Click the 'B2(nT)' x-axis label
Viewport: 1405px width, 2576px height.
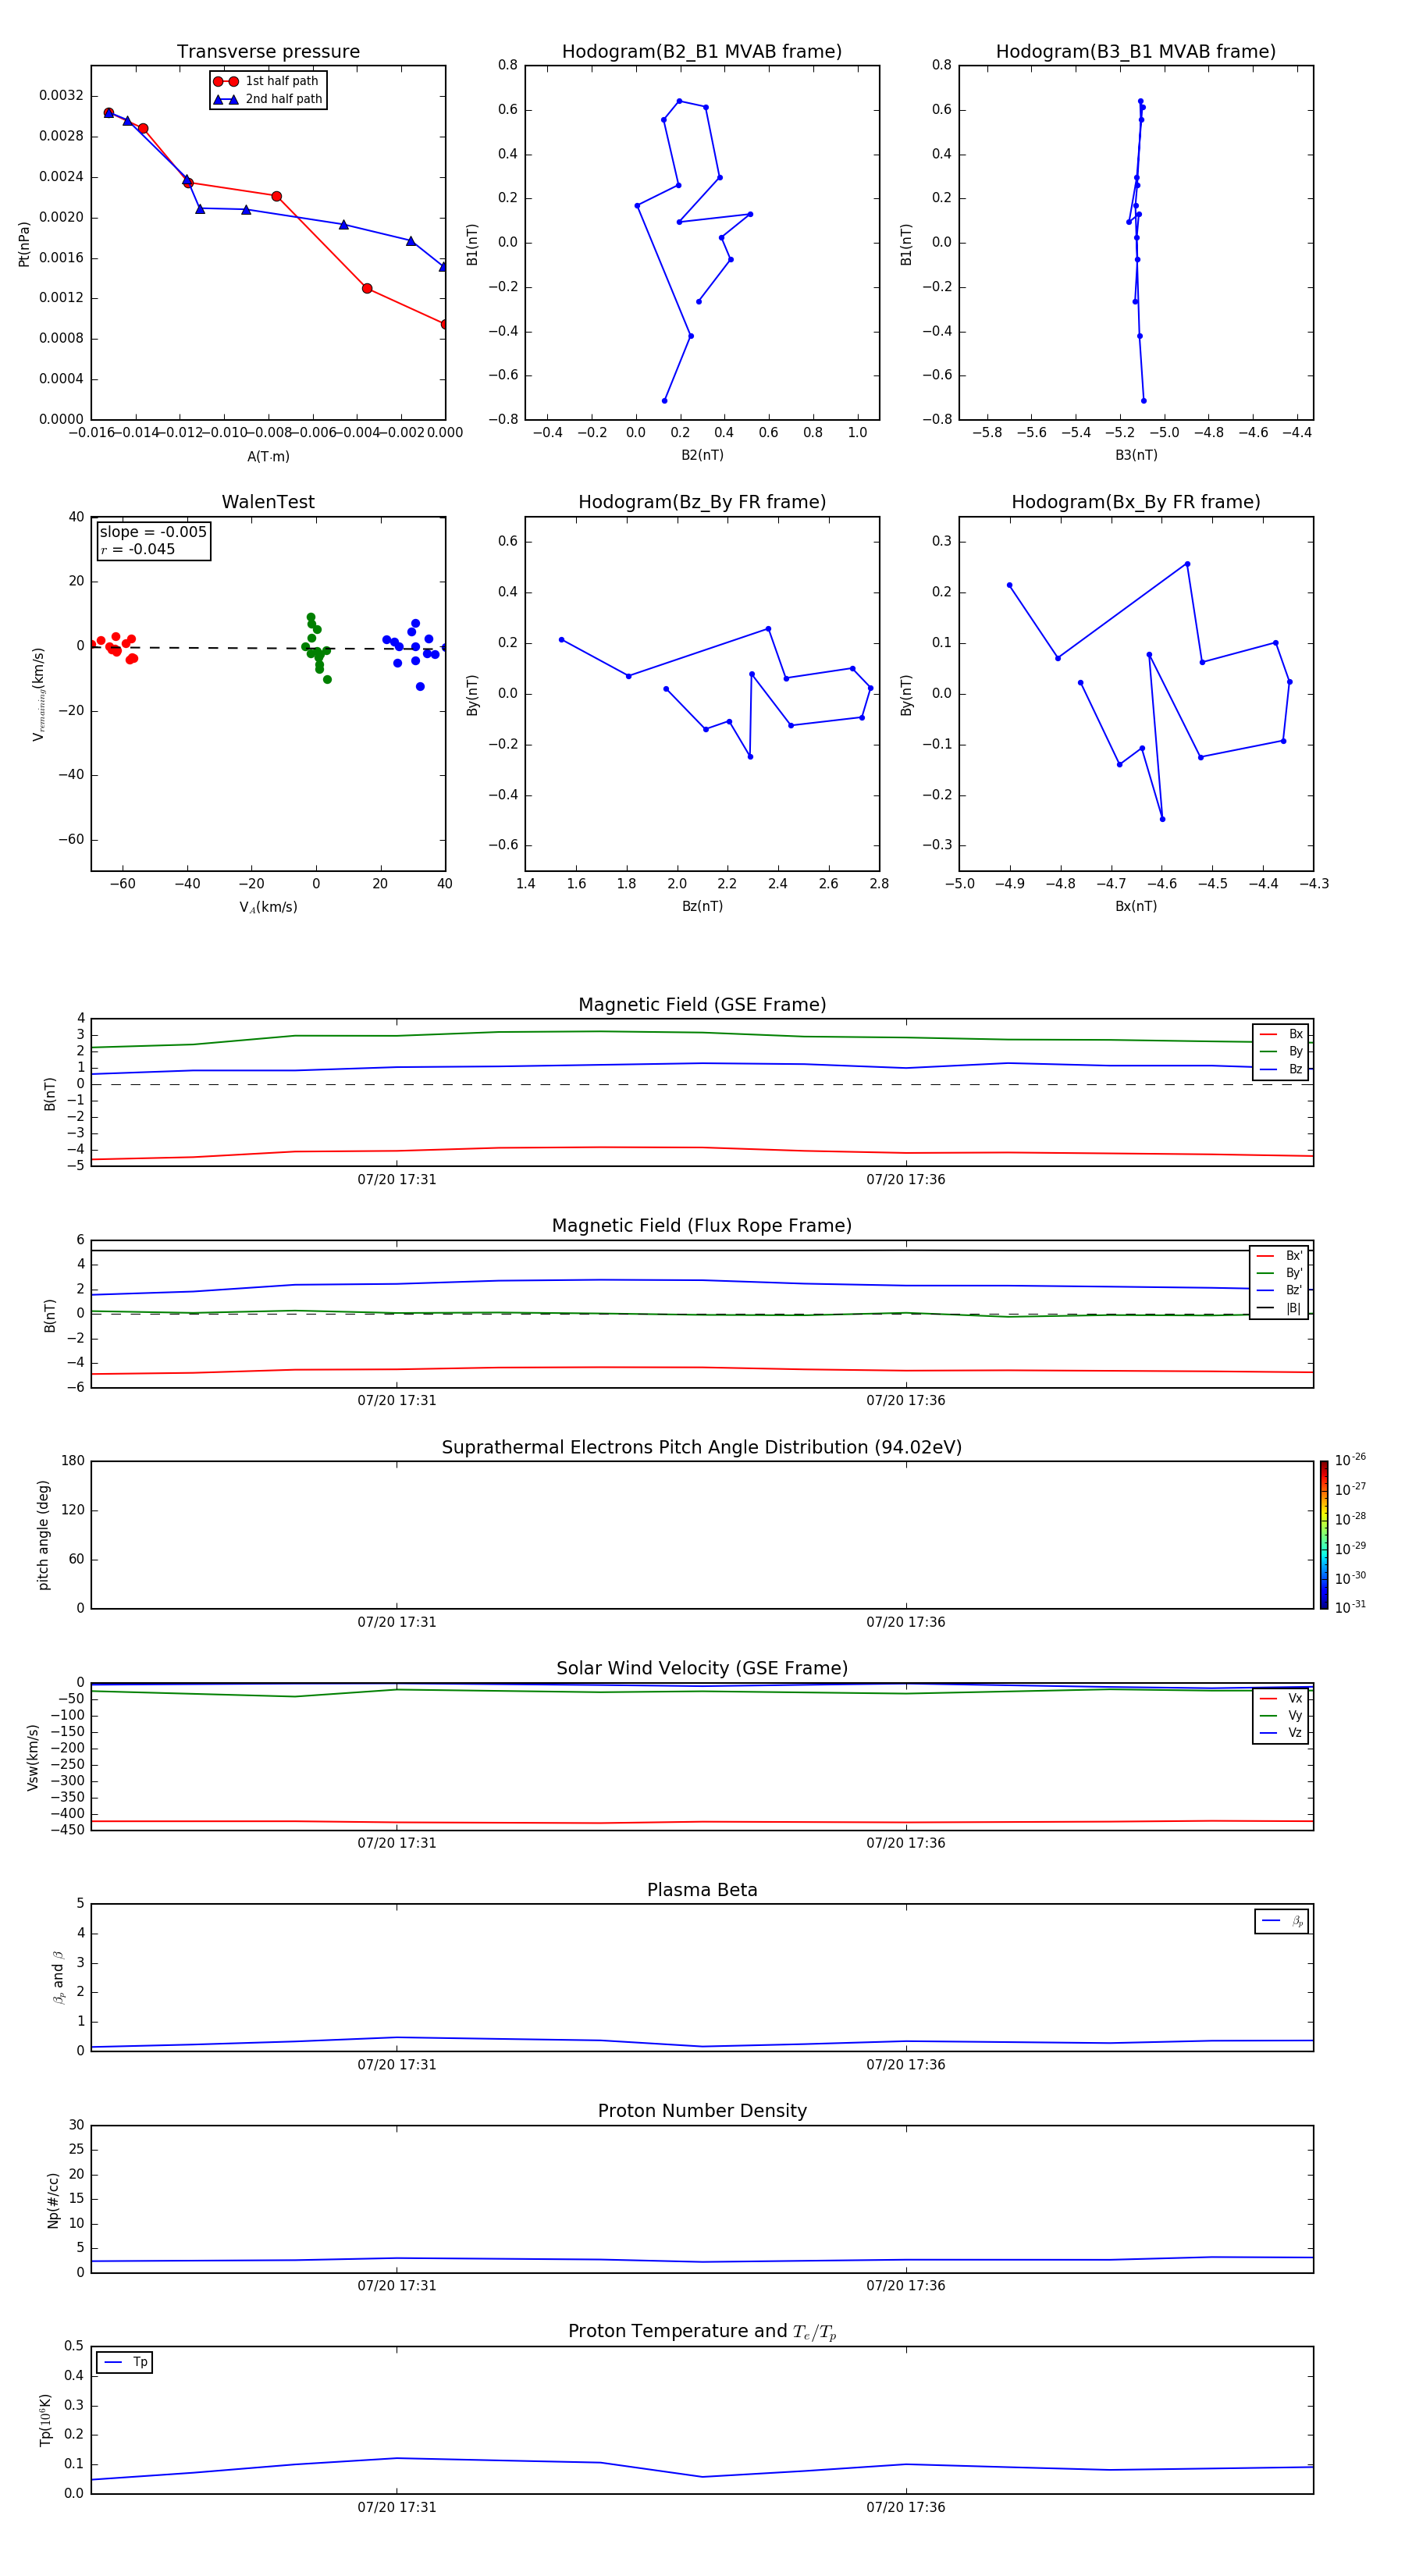coord(702,455)
